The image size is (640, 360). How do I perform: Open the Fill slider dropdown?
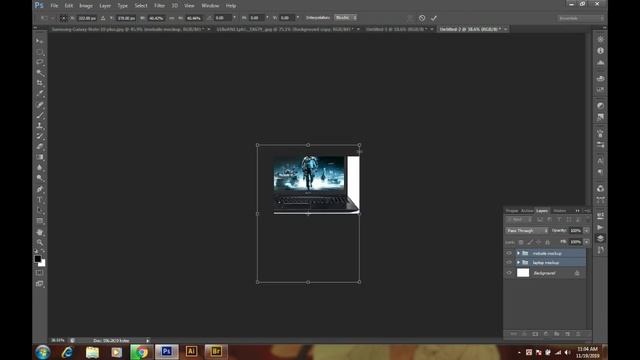[x=587, y=242]
